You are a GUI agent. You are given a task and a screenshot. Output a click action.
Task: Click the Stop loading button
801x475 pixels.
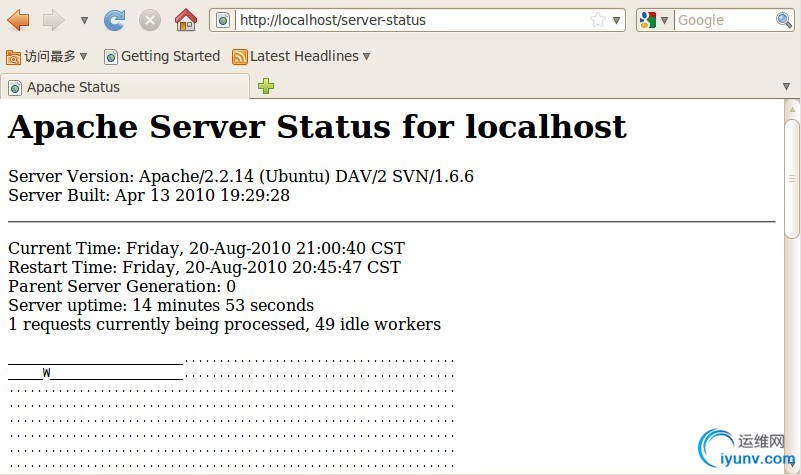(150, 20)
